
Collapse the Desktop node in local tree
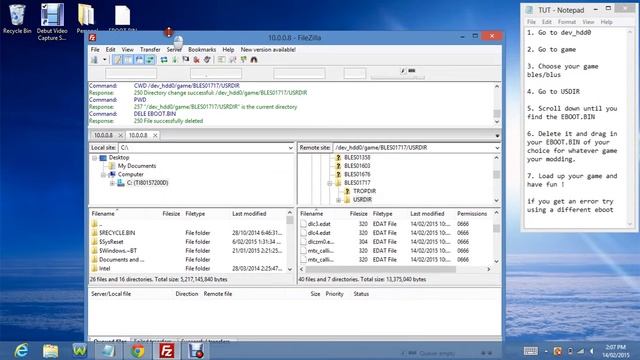pos(95,158)
